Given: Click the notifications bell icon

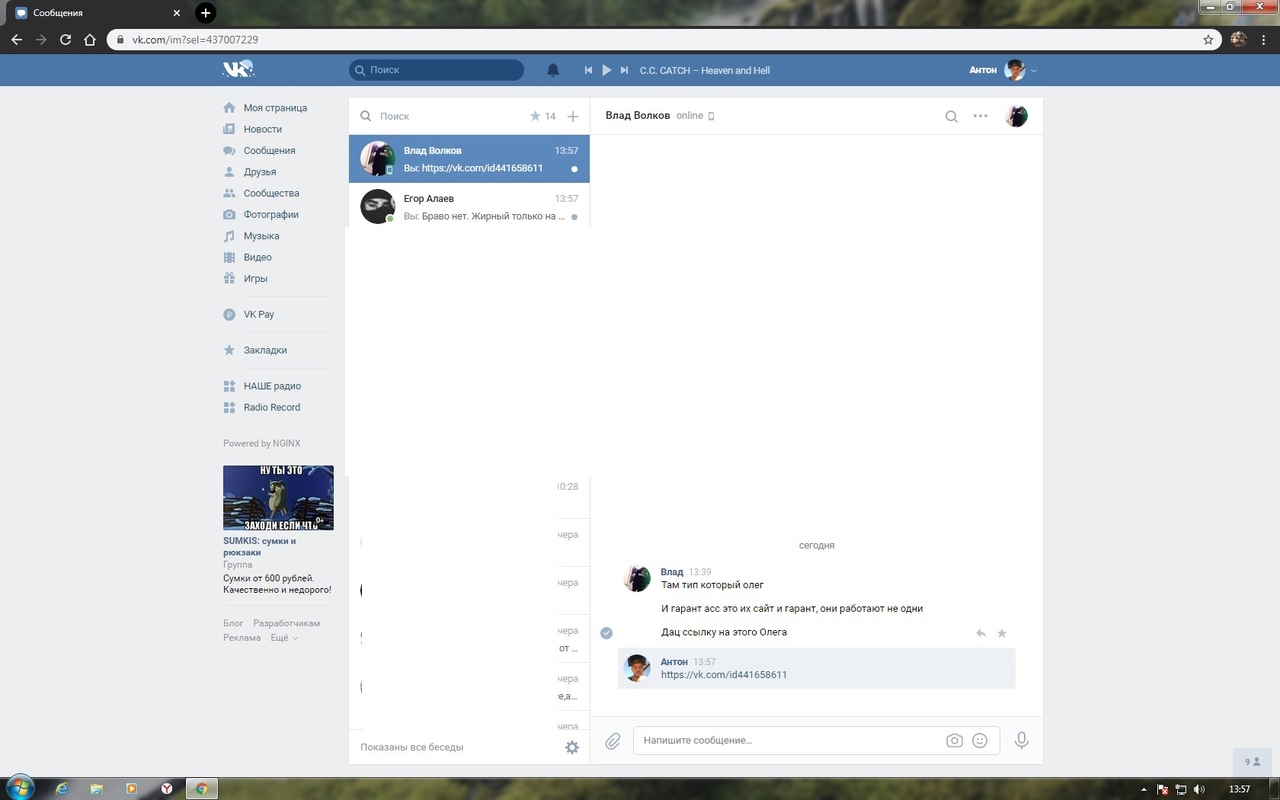Looking at the screenshot, I should coord(553,70).
